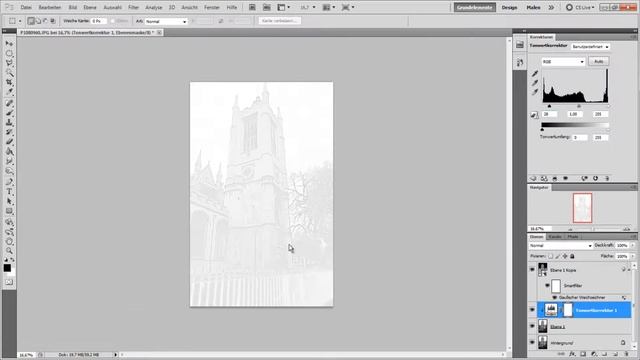Toggle lock transparent pixels in Layers
Viewport: 640px width, 360px height.
550,256
